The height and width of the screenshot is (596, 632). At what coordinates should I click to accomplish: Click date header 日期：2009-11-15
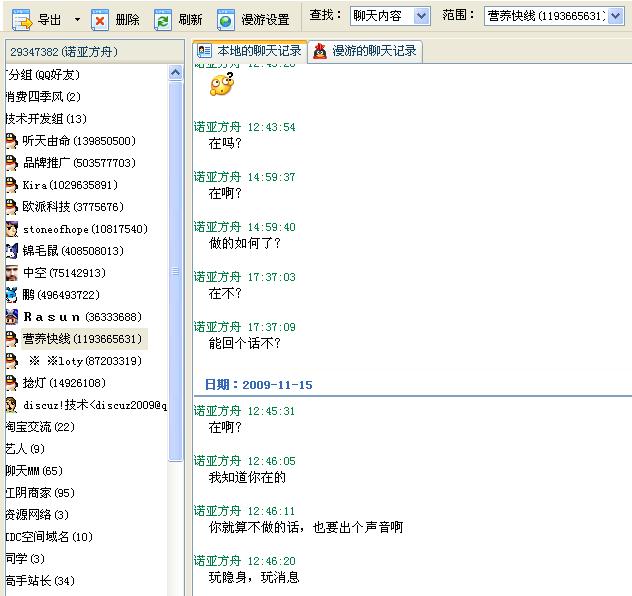[259, 384]
